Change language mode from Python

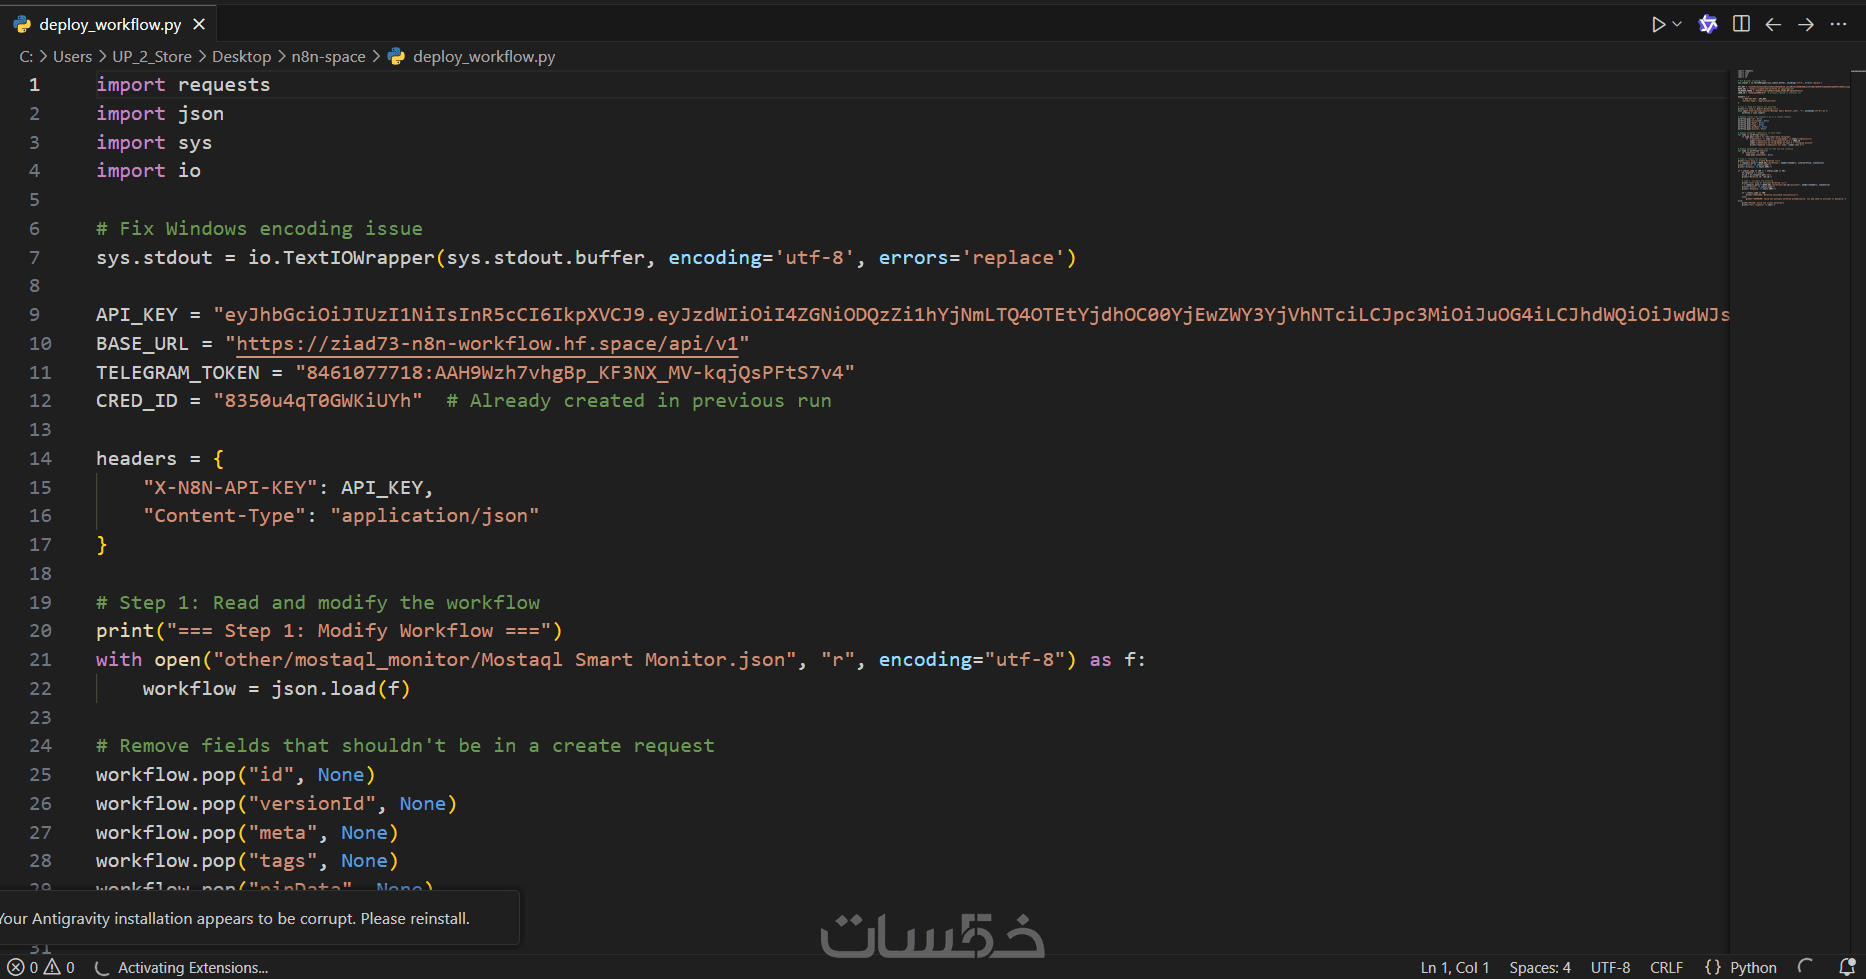pos(1741,967)
